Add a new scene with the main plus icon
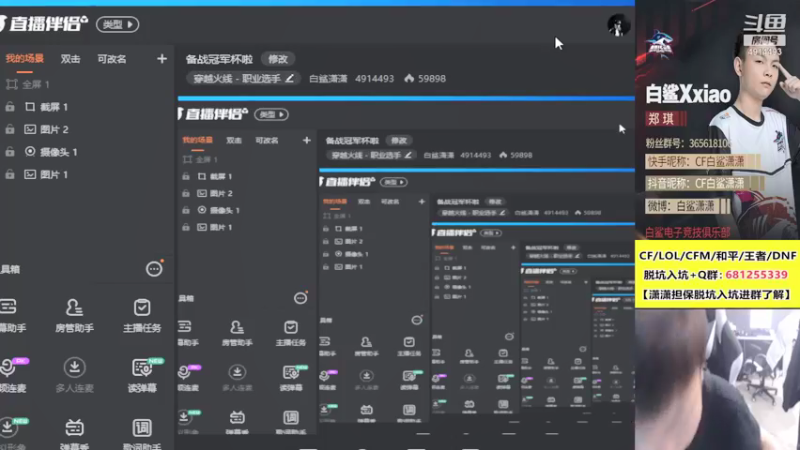The image size is (800, 450). (162, 59)
